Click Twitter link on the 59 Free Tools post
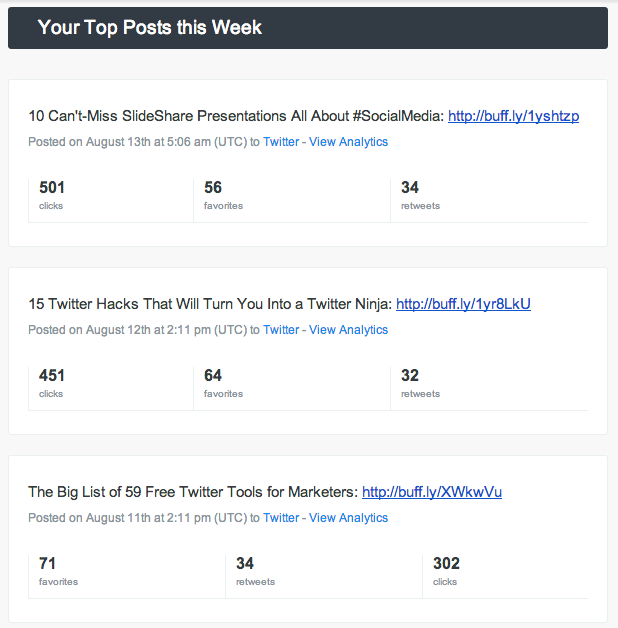Screen dimensions: 618x628 click(x=281, y=517)
